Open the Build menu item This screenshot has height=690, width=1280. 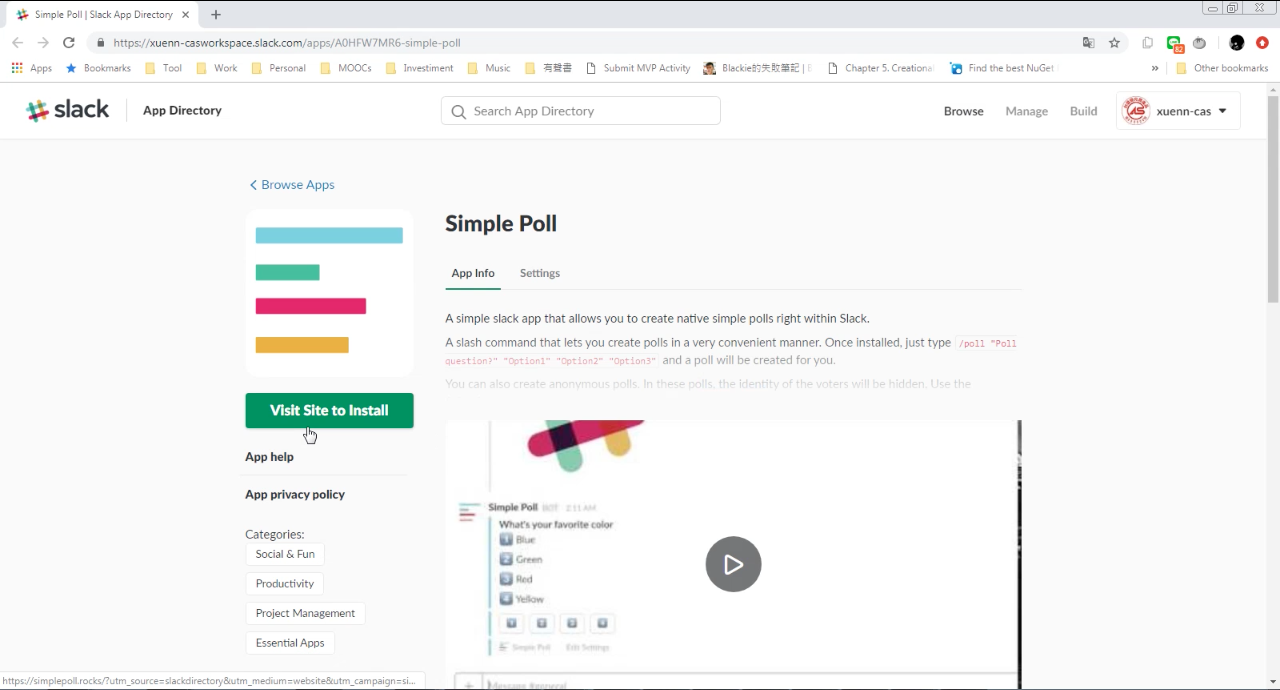point(1084,111)
